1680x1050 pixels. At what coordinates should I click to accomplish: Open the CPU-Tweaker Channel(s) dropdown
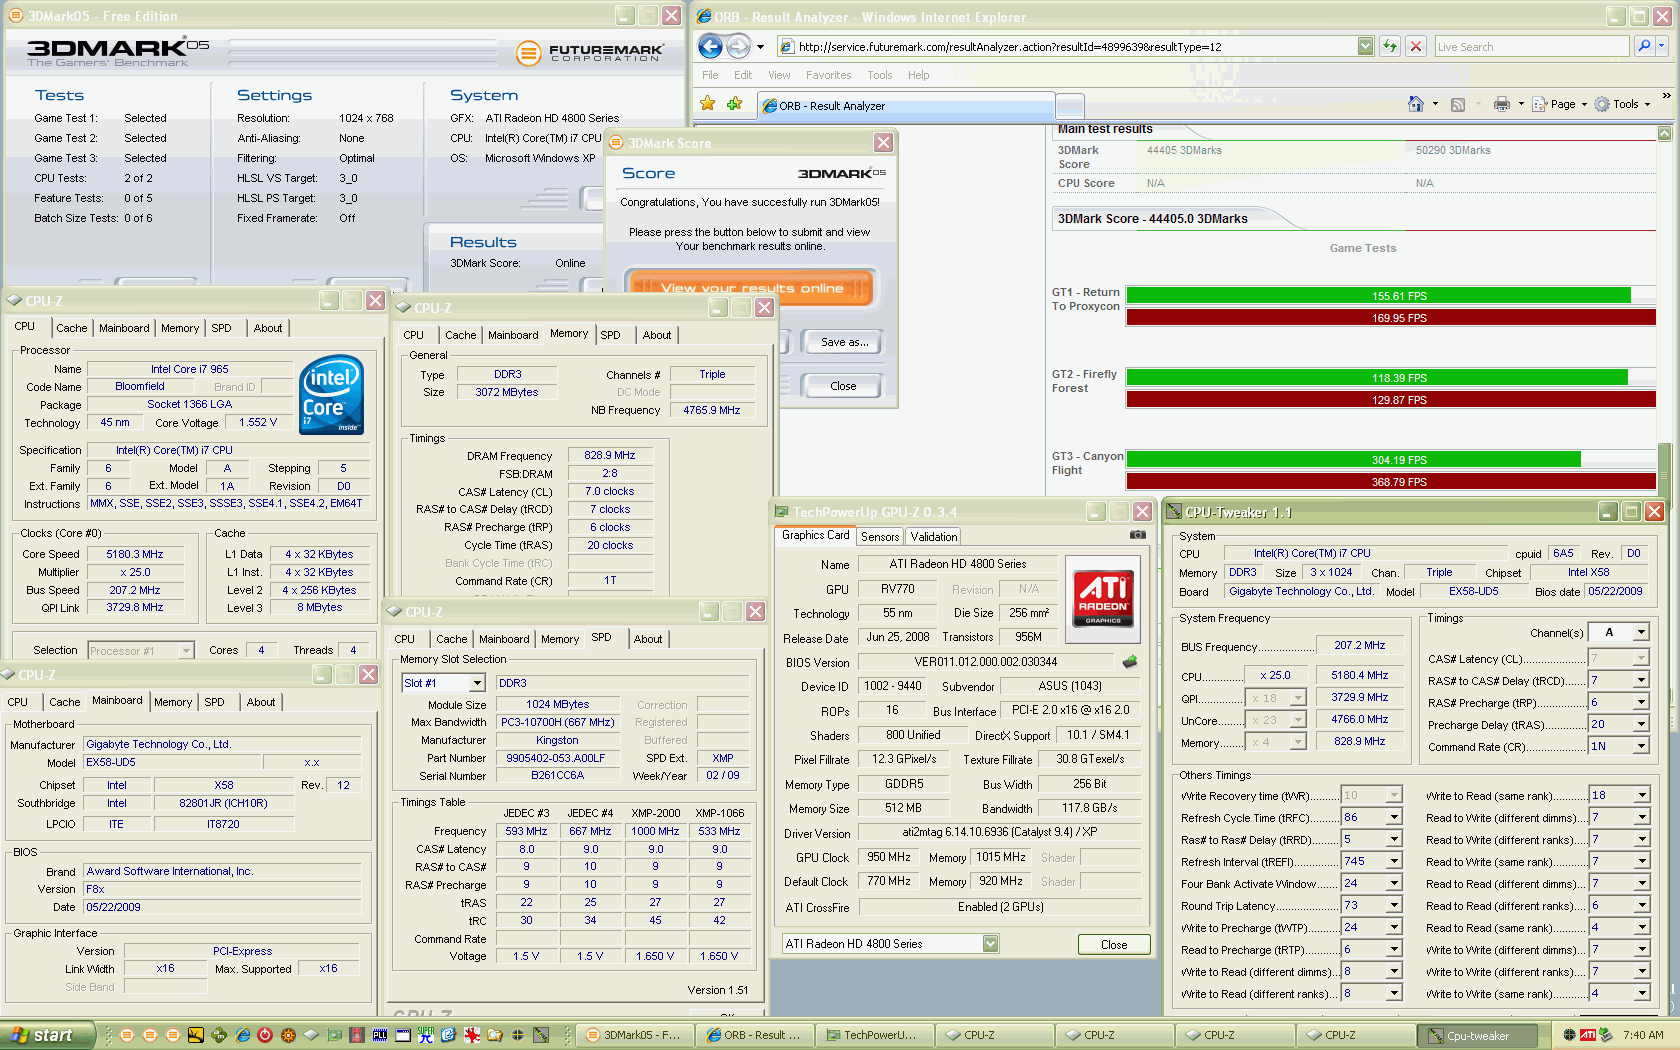coord(1641,632)
